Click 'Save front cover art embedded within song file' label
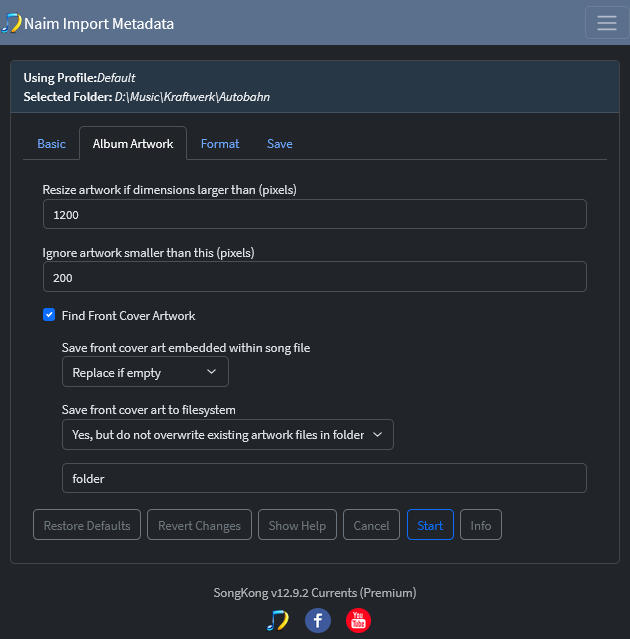Viewport: 630px width, 639px height. click(186, 348)
